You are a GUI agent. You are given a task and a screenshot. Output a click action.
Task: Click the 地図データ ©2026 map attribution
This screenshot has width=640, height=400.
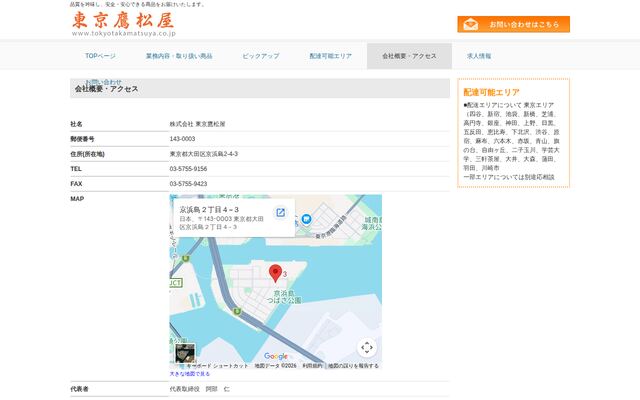276,366
